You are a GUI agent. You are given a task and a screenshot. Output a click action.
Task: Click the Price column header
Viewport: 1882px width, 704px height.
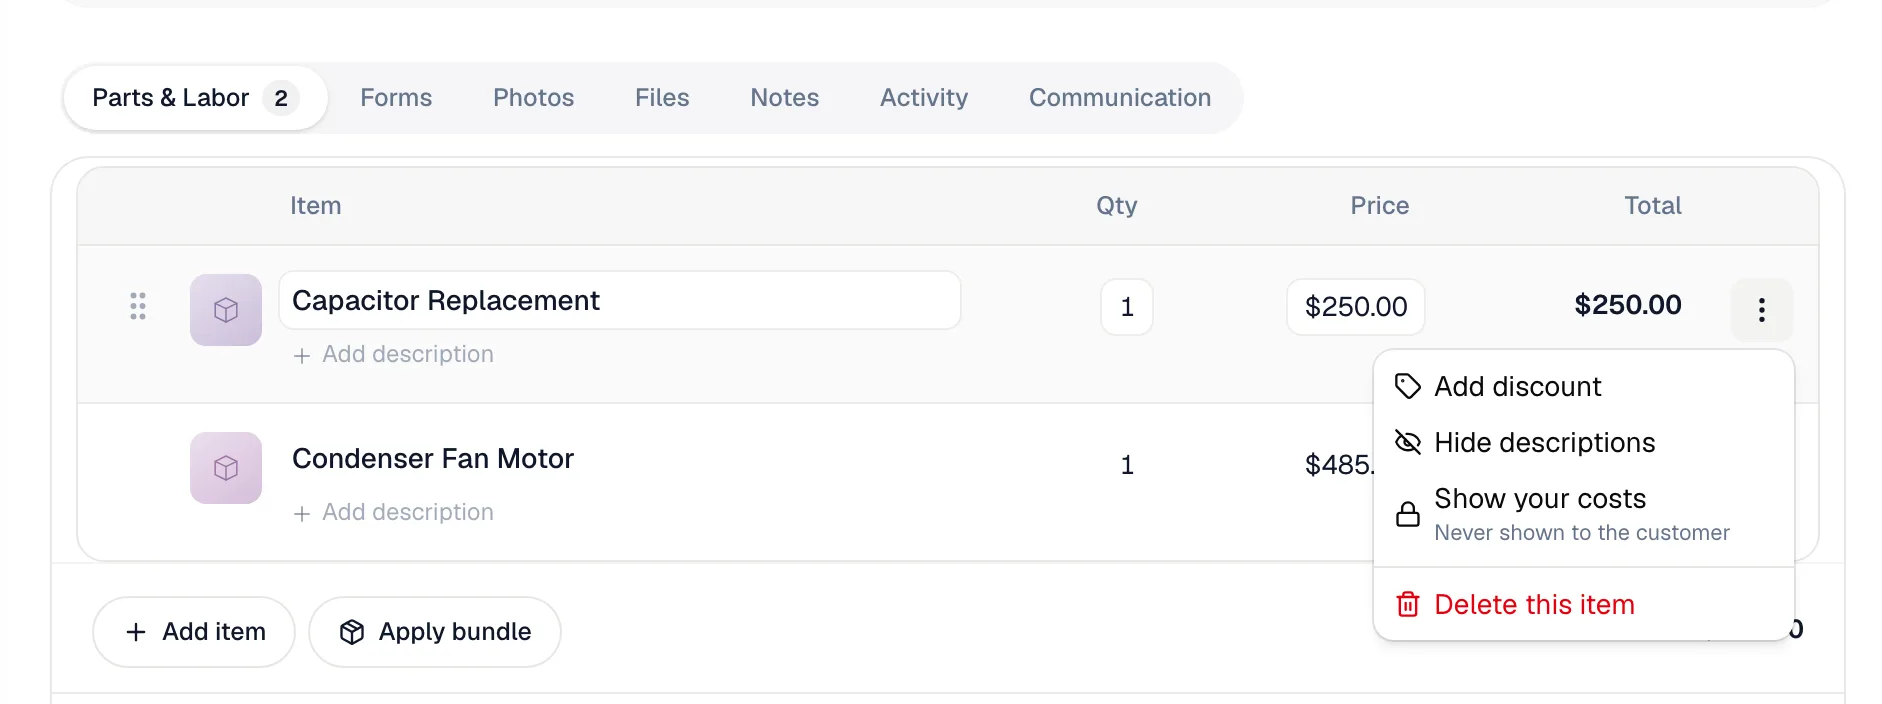point(1380,206)
